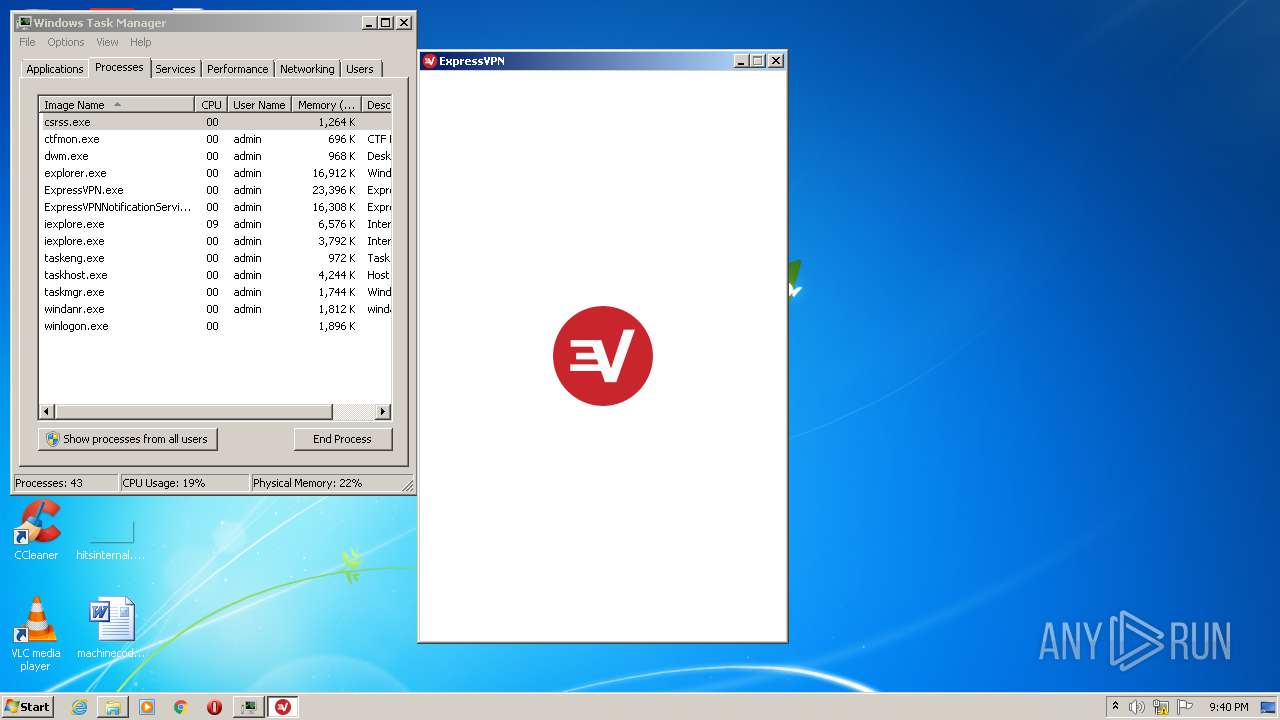Open Internet Explorer from the taskbar
This screenshot has width=1280, height=720.
pos(79,707)
